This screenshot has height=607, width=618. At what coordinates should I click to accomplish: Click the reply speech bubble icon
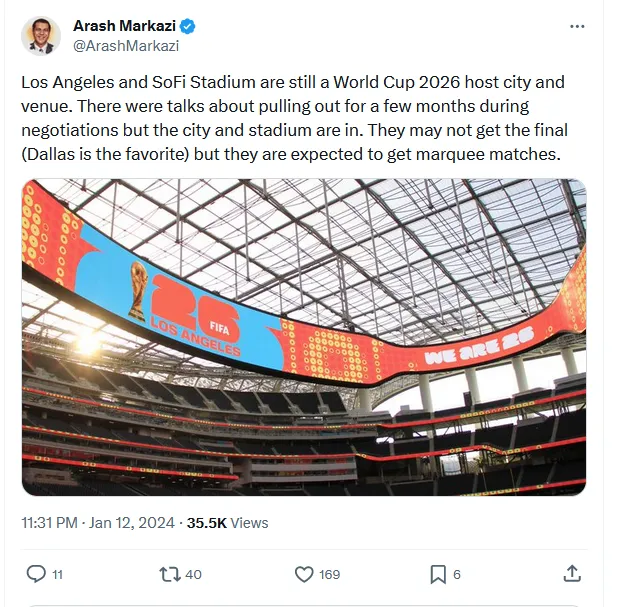35,573
